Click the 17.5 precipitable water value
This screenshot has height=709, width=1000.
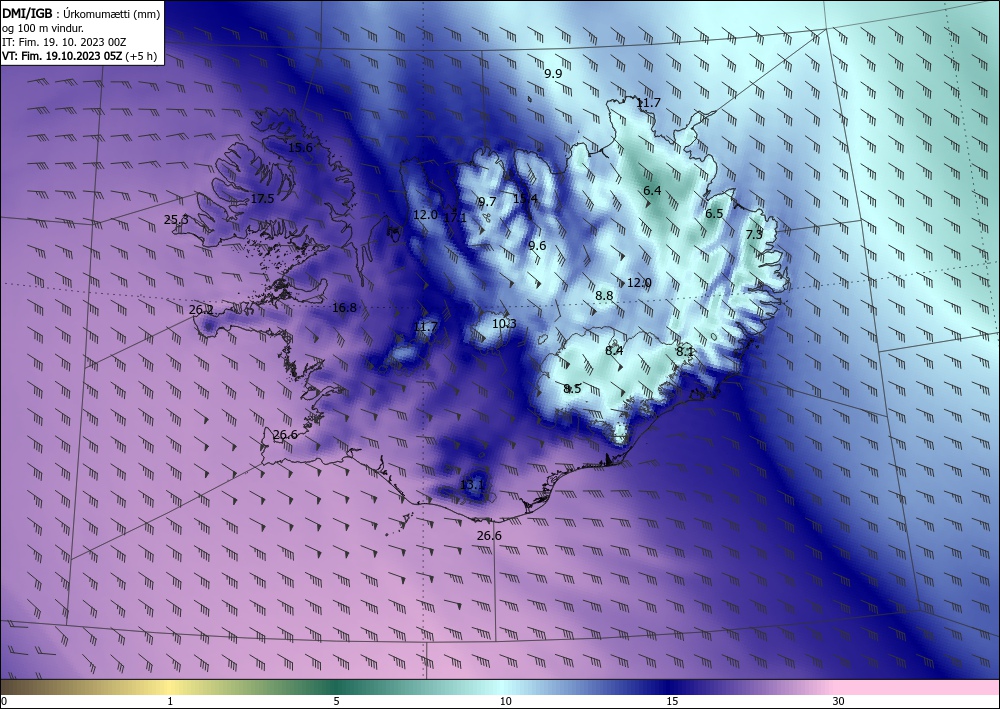point(262,198)
